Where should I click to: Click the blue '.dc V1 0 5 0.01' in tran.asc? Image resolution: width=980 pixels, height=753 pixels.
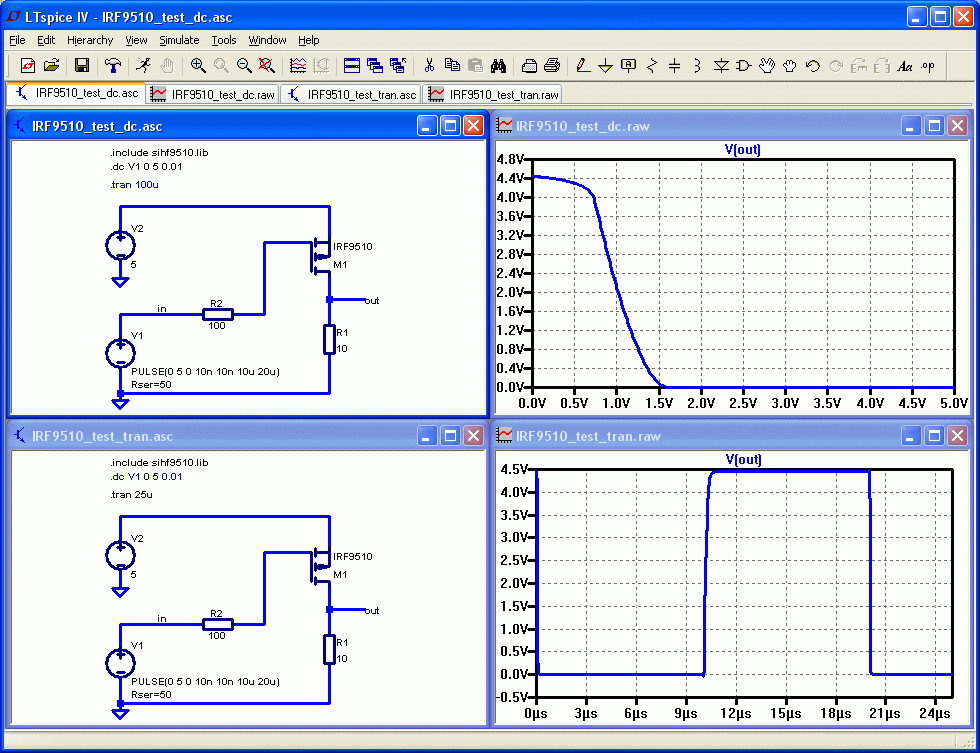[x=146, y=476]
